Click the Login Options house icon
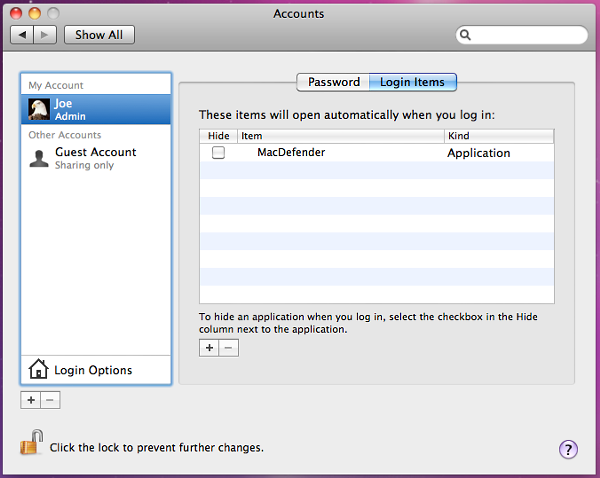The width and height of the screenshot is (600, 478). pyautogui.click(x=38, y=370)
